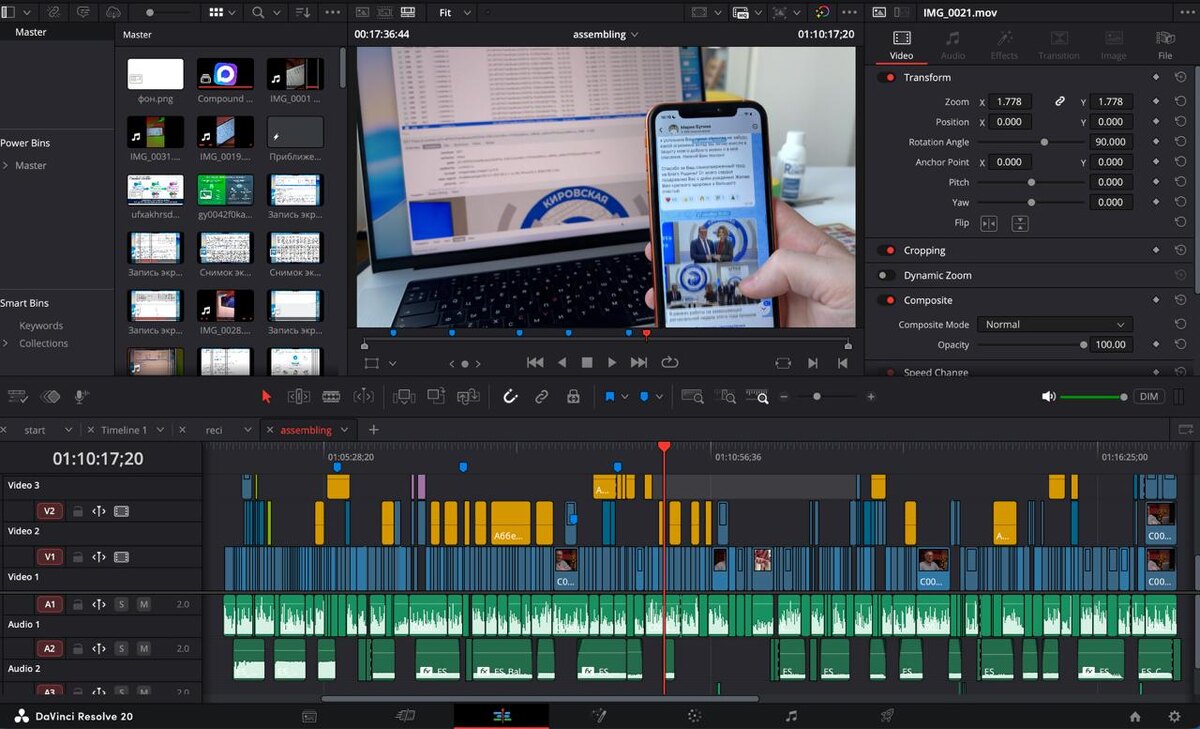The width and height of the screenshot is (1200, 729).
Task: Lock the V2 video track
Action: (77, 511)
